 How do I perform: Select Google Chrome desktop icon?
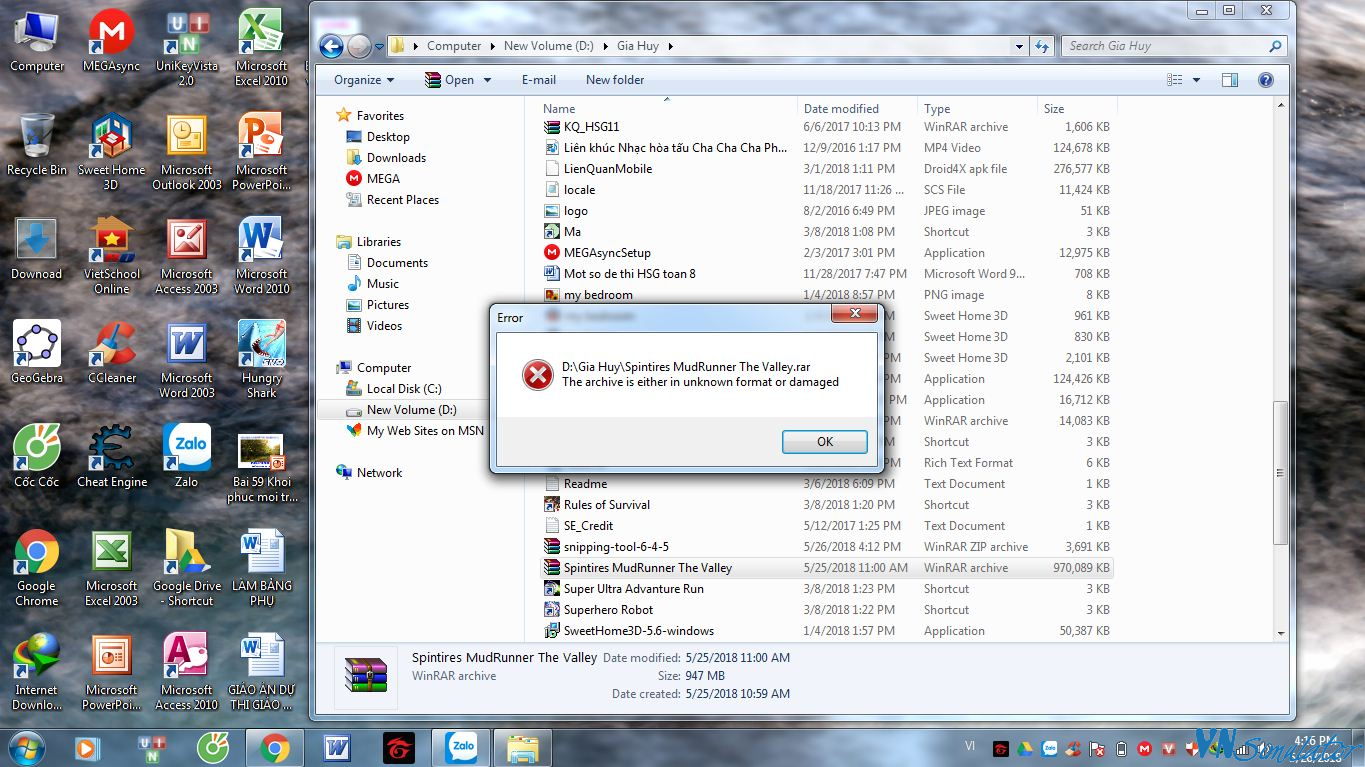37,569
